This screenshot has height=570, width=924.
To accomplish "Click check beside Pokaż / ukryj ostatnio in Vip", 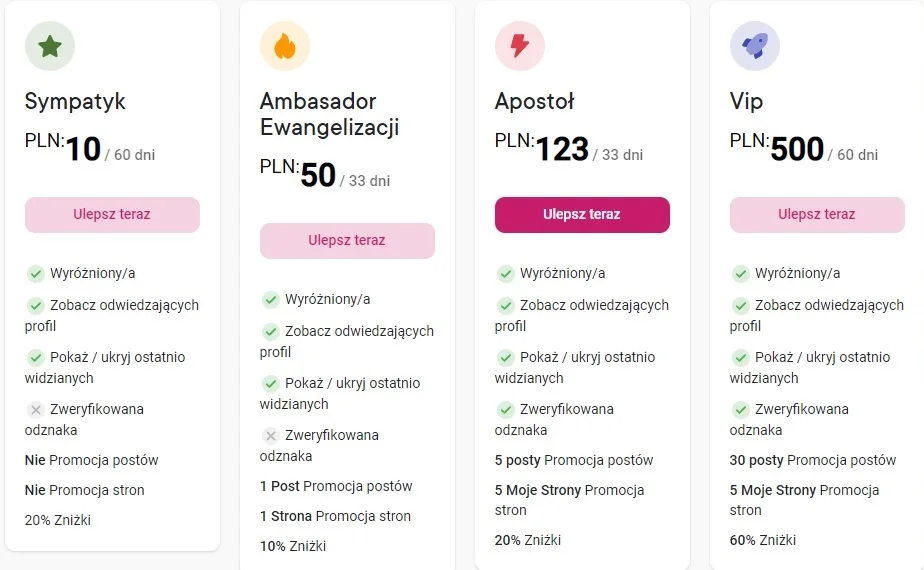I will (741, 357).
